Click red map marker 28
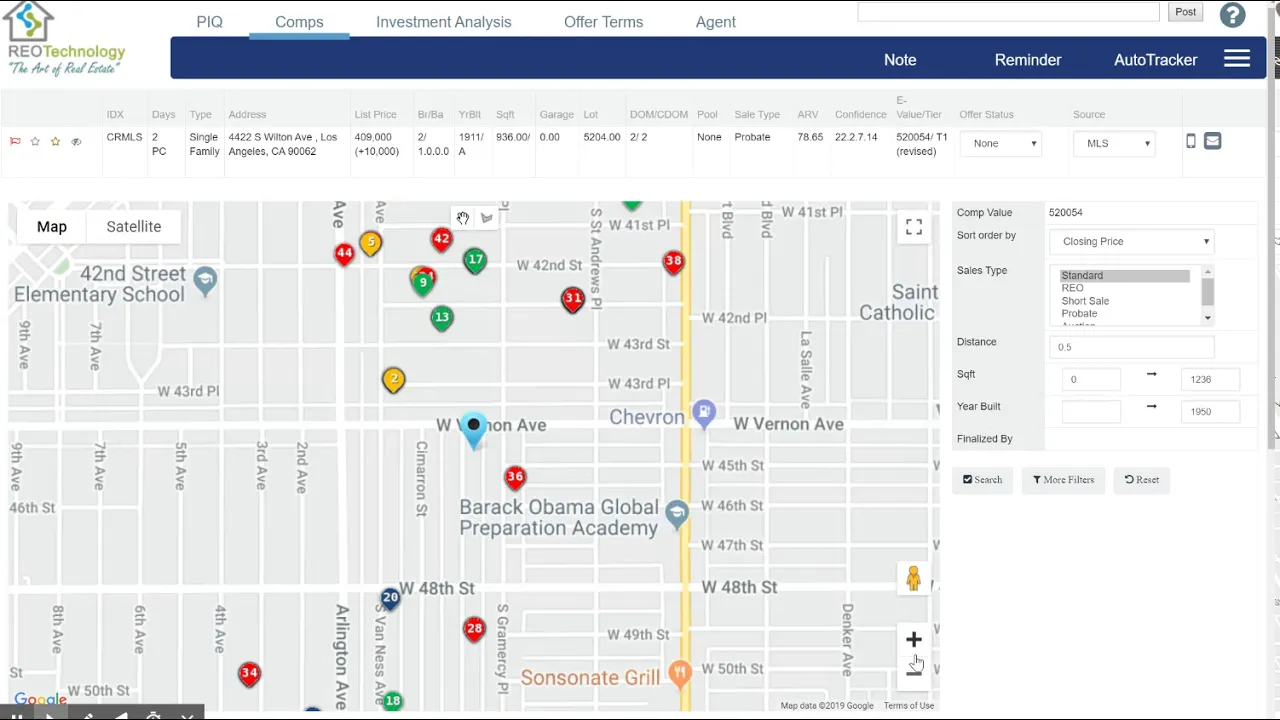Image resolution: width=1280 pixels, height=720 pixels. pyautogui.click(x=475, y=630)
